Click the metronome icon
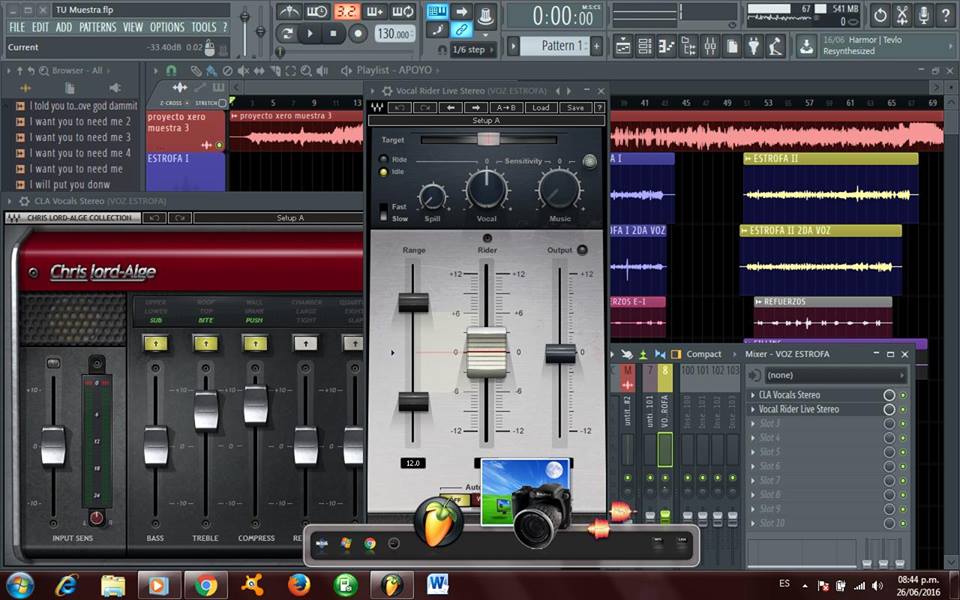The width and height of the screenshot is (960, 600). [288, 11]
